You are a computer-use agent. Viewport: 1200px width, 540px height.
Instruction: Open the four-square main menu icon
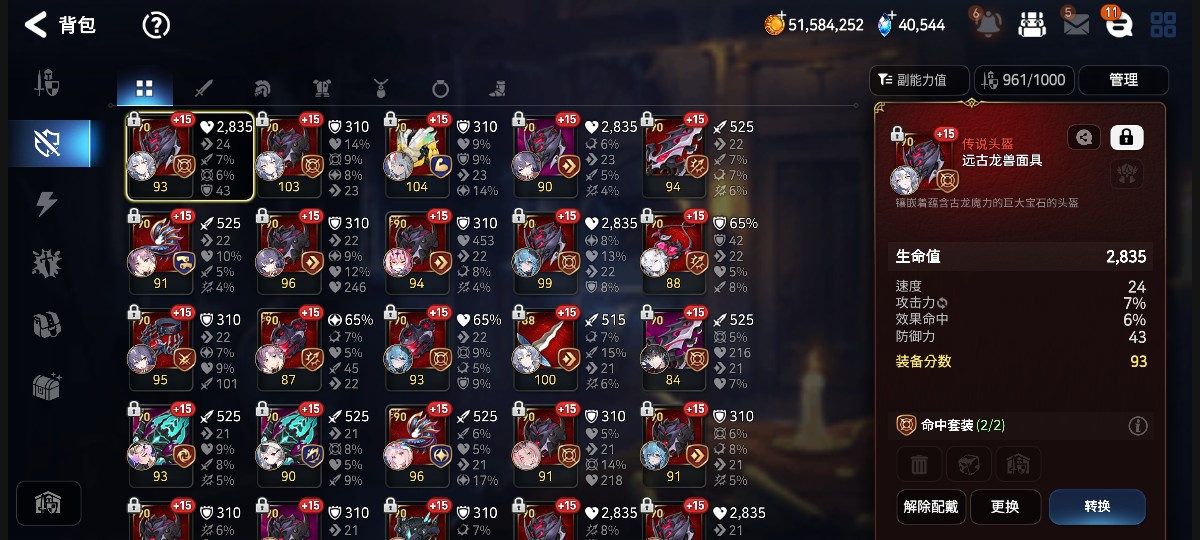[x=1163, y=25]
